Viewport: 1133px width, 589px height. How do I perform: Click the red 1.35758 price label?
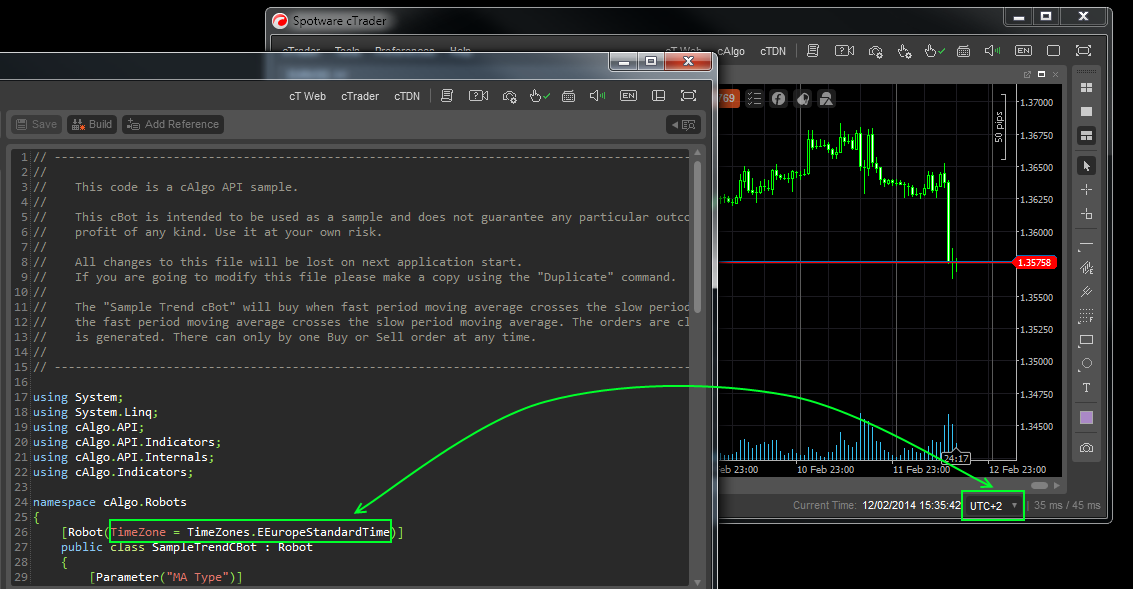(x=1035, y=262)
